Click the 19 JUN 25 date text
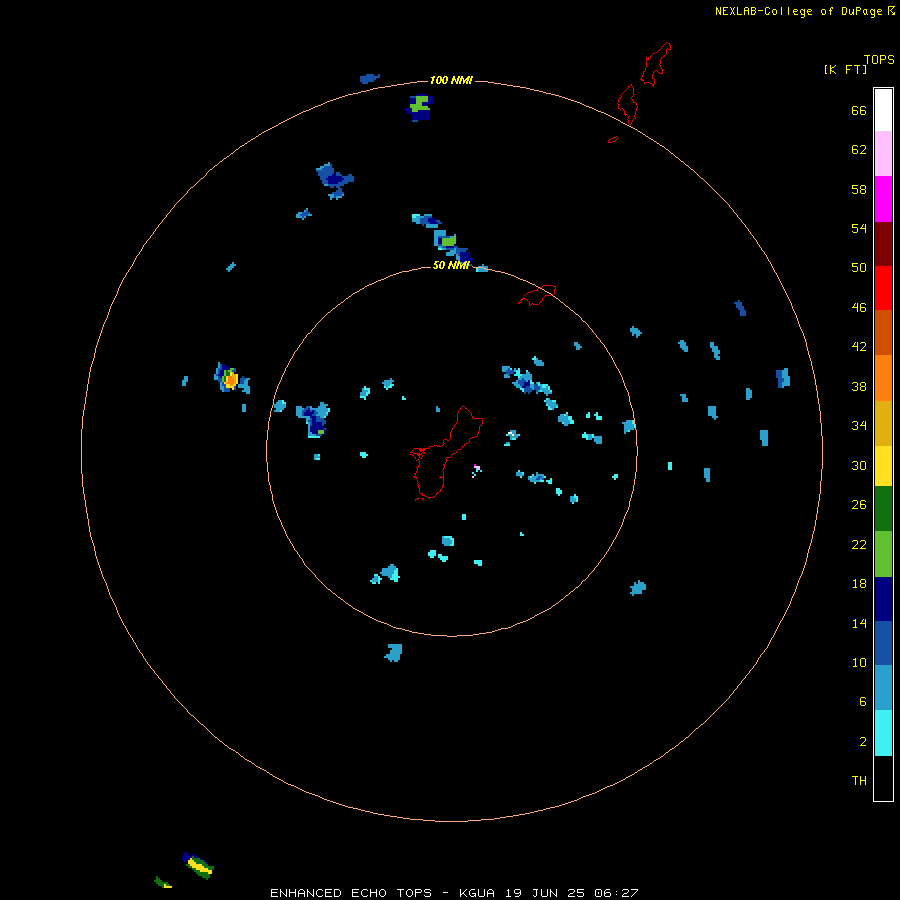Viewport: 900px width, 900px height. click(545, 893)
